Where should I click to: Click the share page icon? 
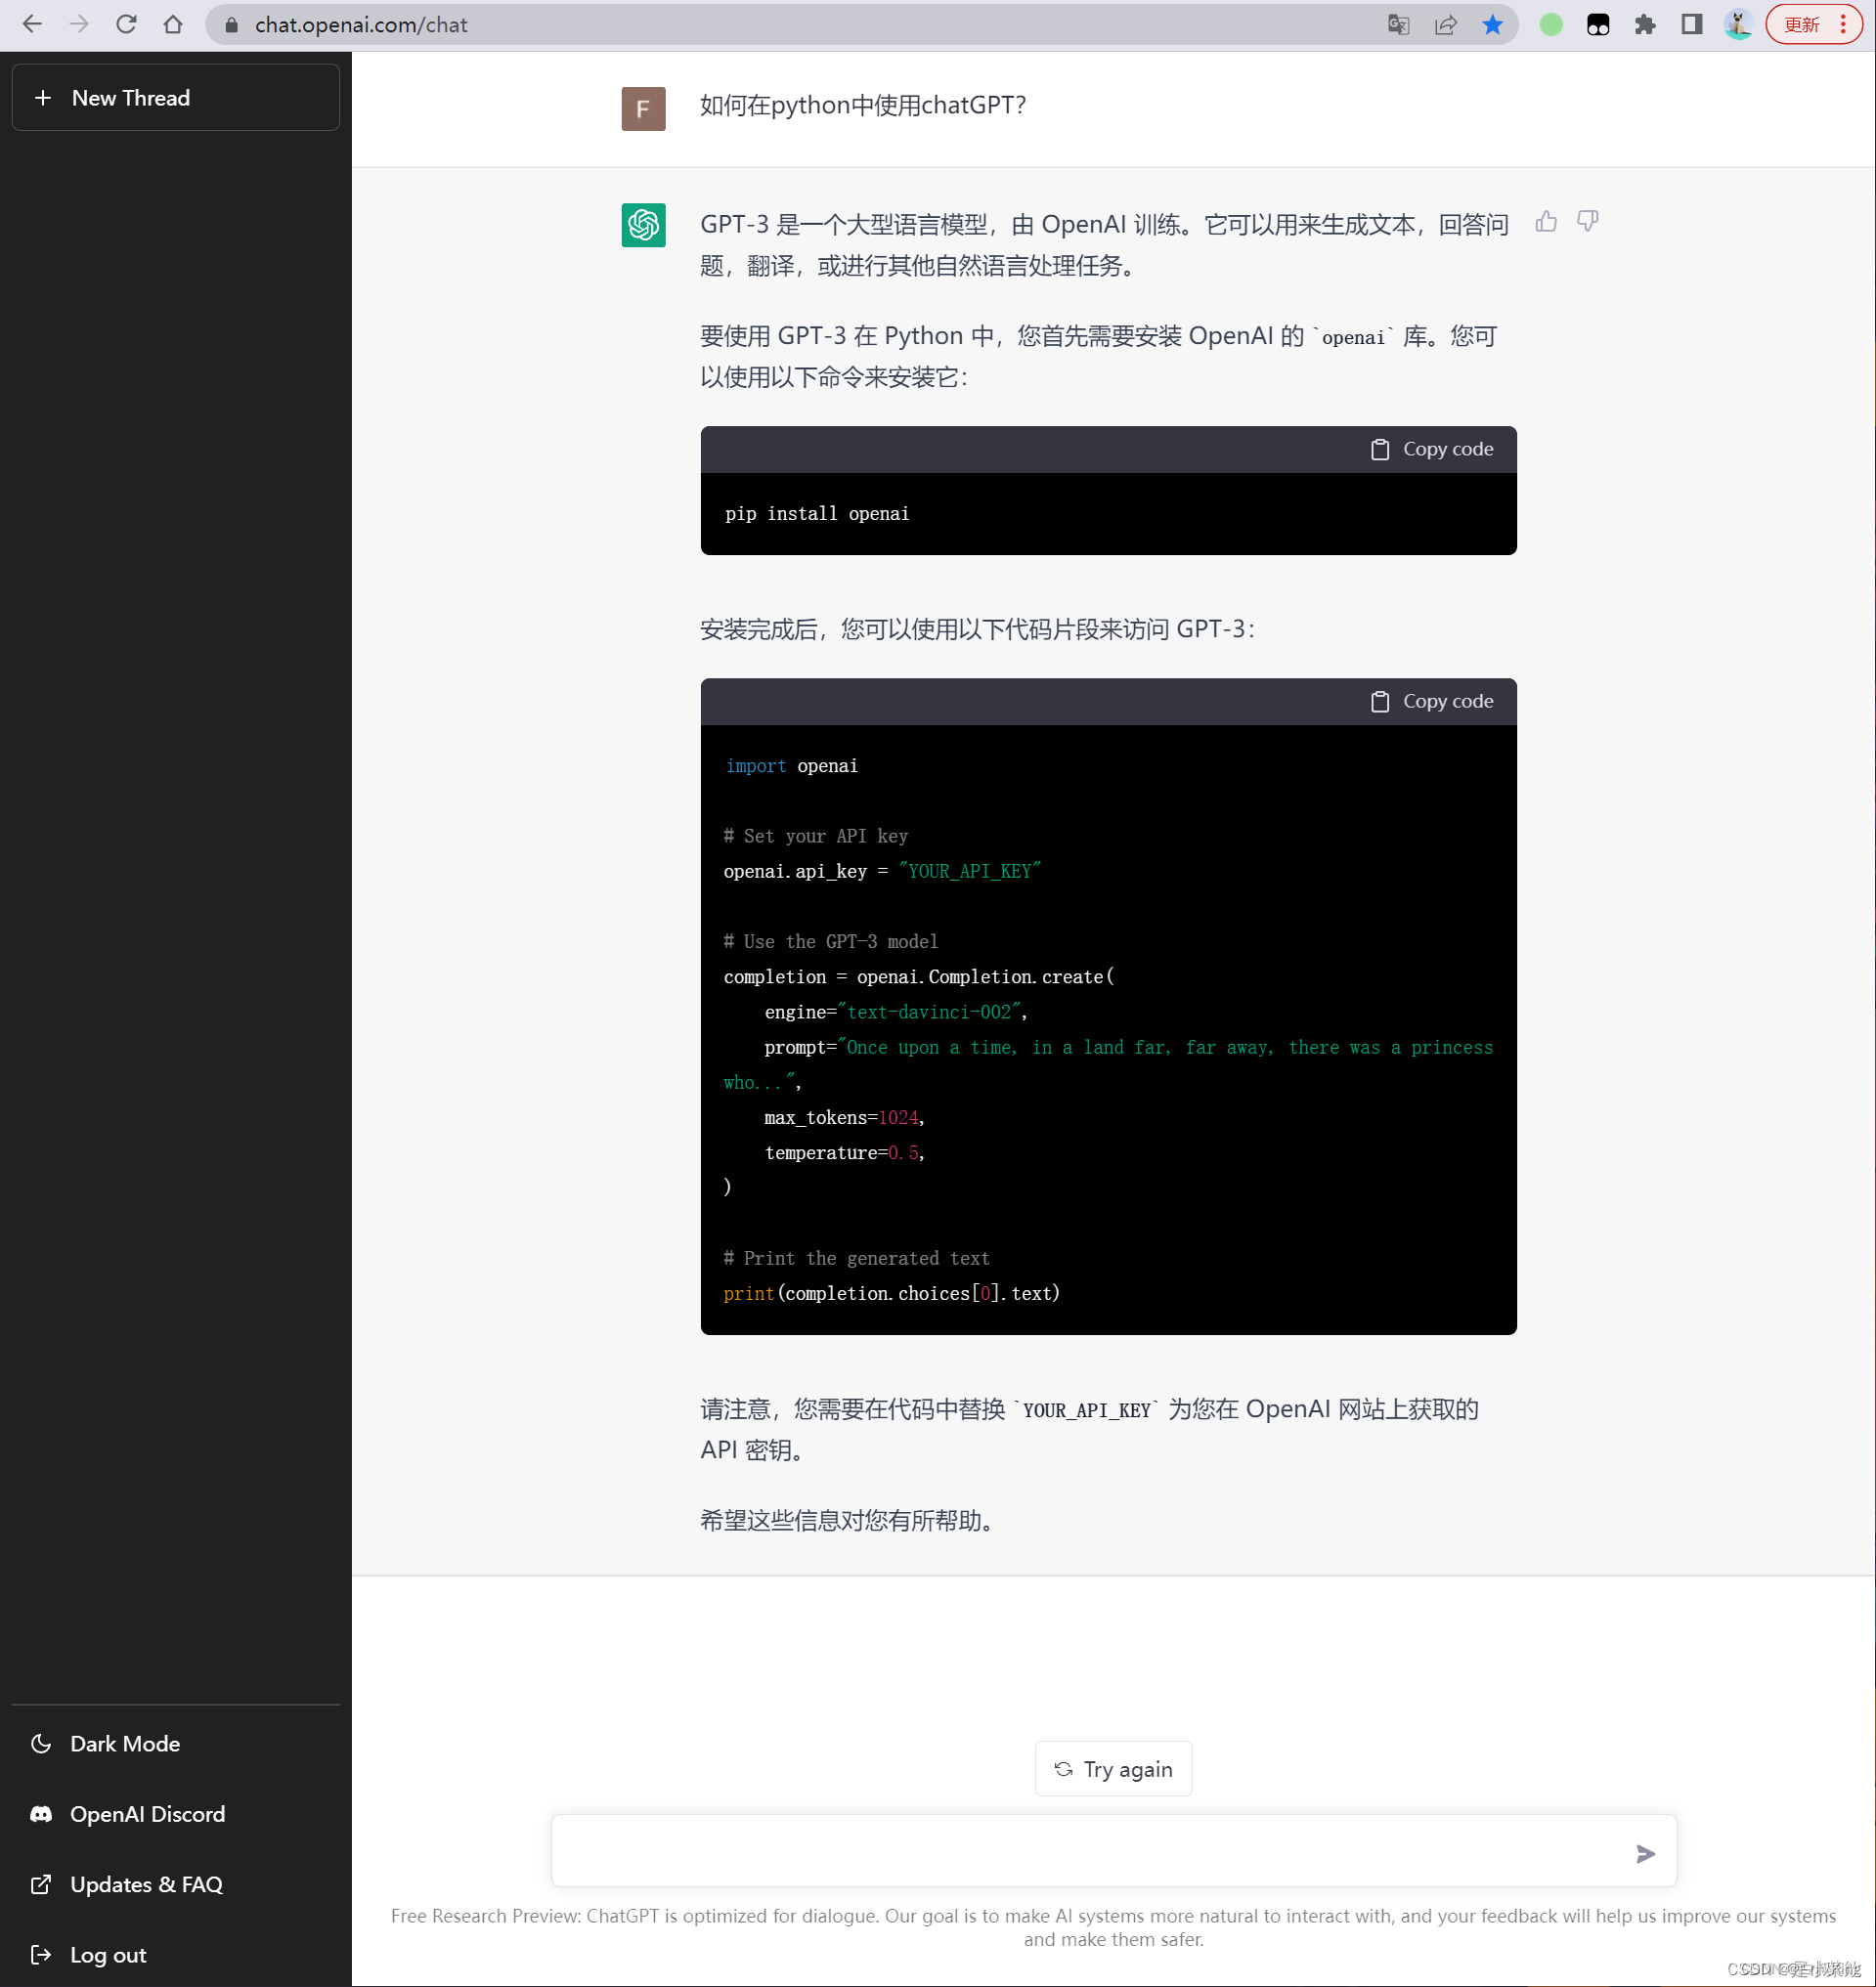pyautogui.click(x=1445, y=25)
